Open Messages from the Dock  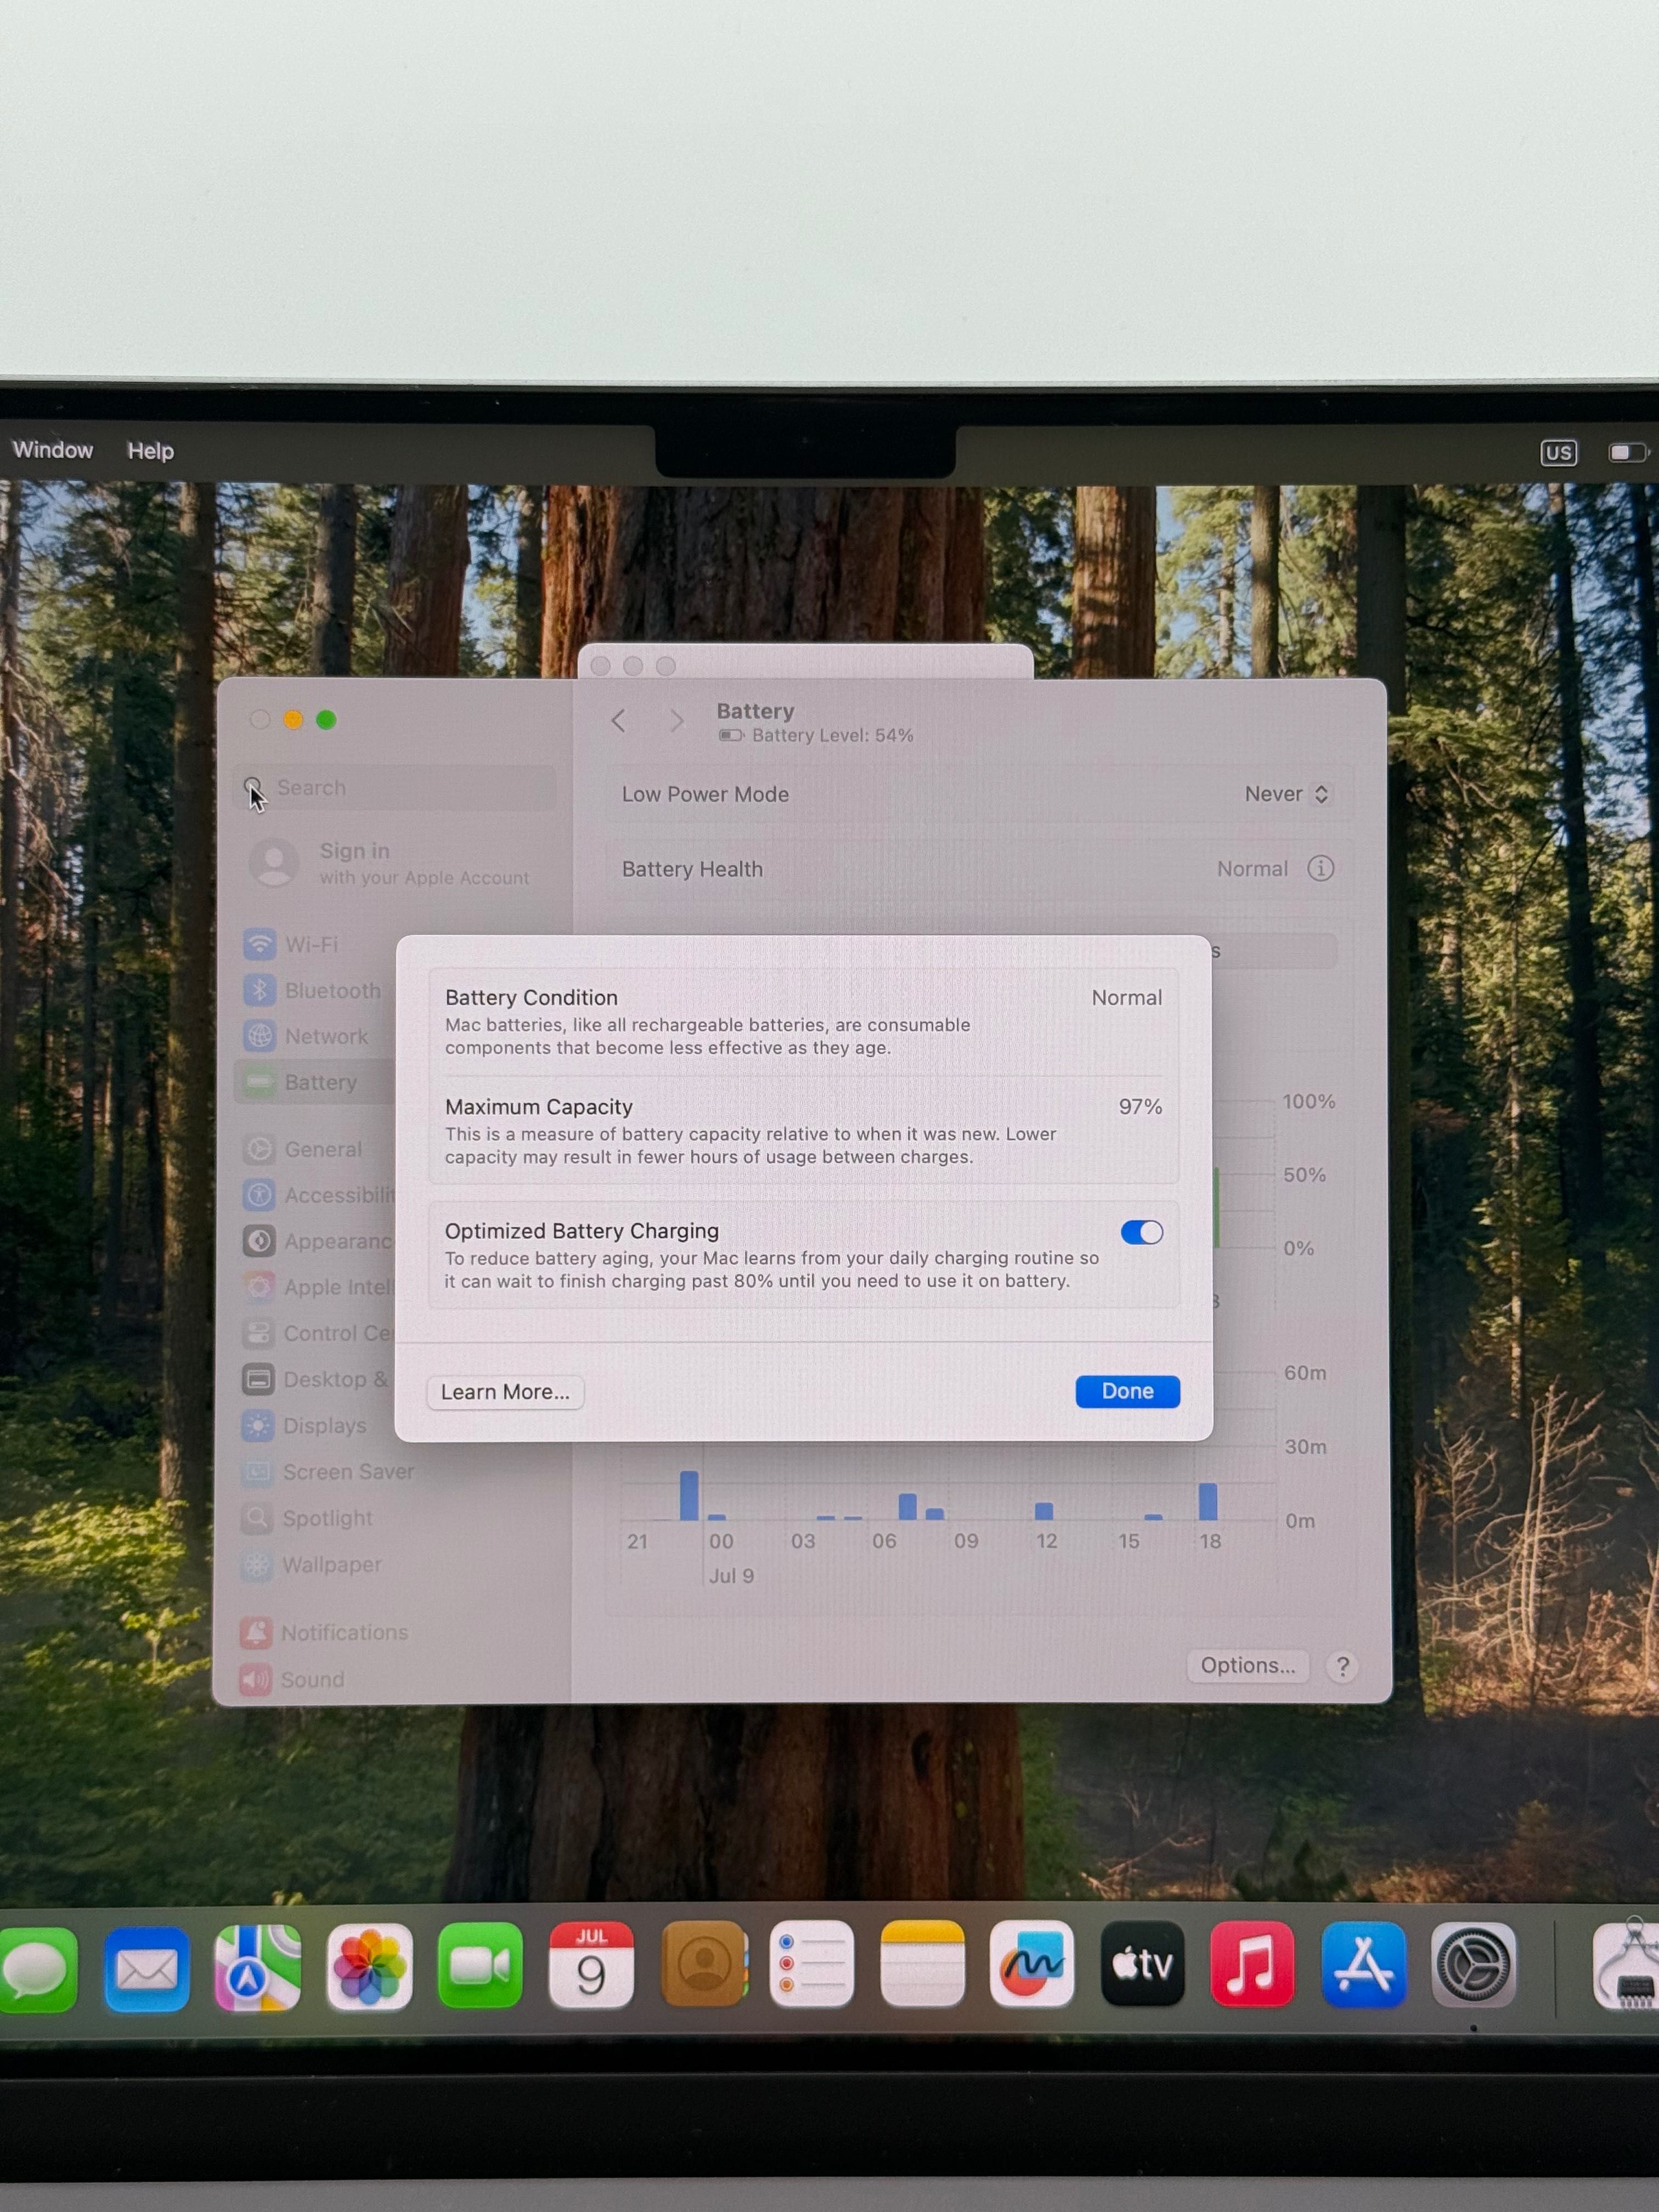pos(38,1969)
